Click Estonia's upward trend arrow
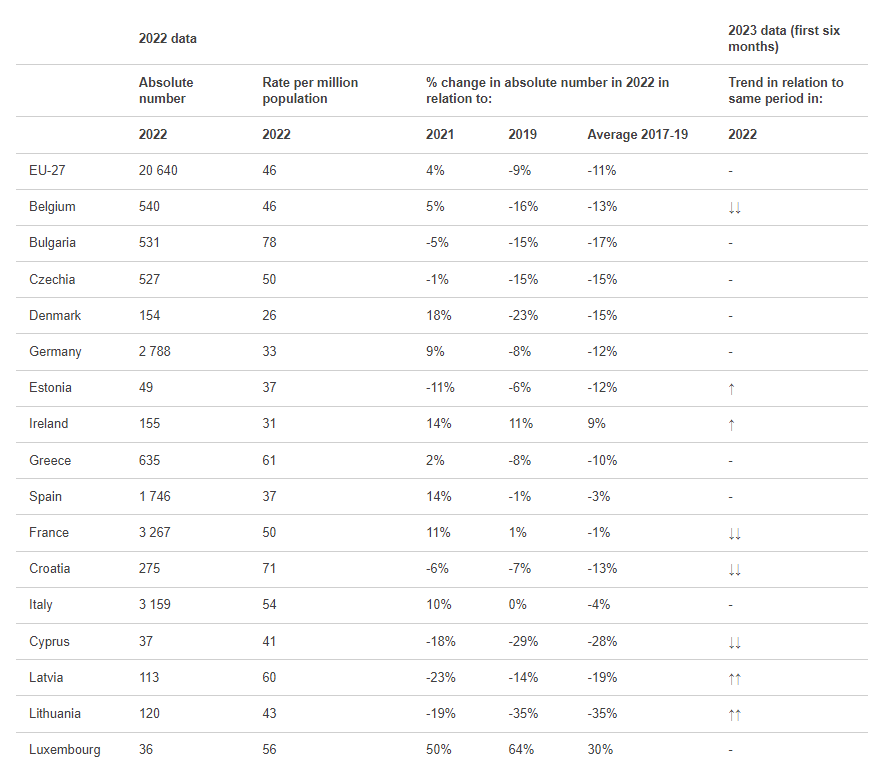The height and width of the screenshot is (772, 894). 732,388
